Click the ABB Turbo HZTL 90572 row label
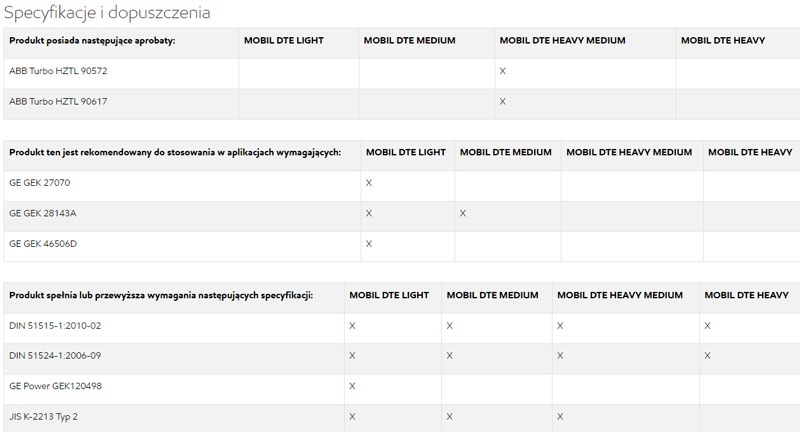Screen dimensions: 800x432 click(x=59, y=72)
